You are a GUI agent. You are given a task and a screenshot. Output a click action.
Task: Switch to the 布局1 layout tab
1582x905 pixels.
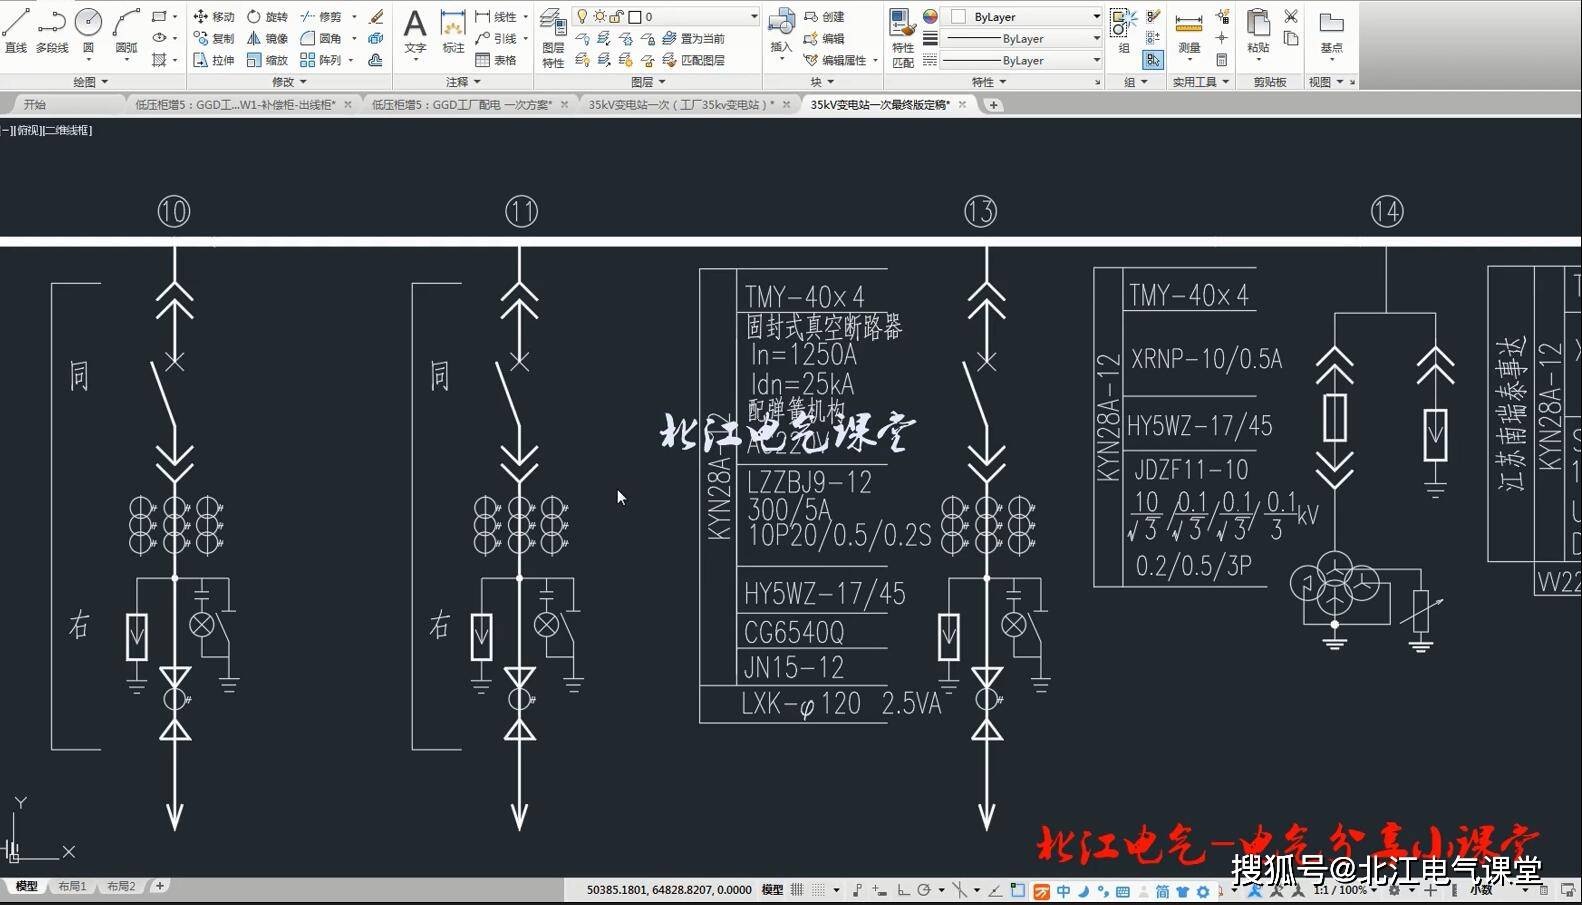point(72,886)
